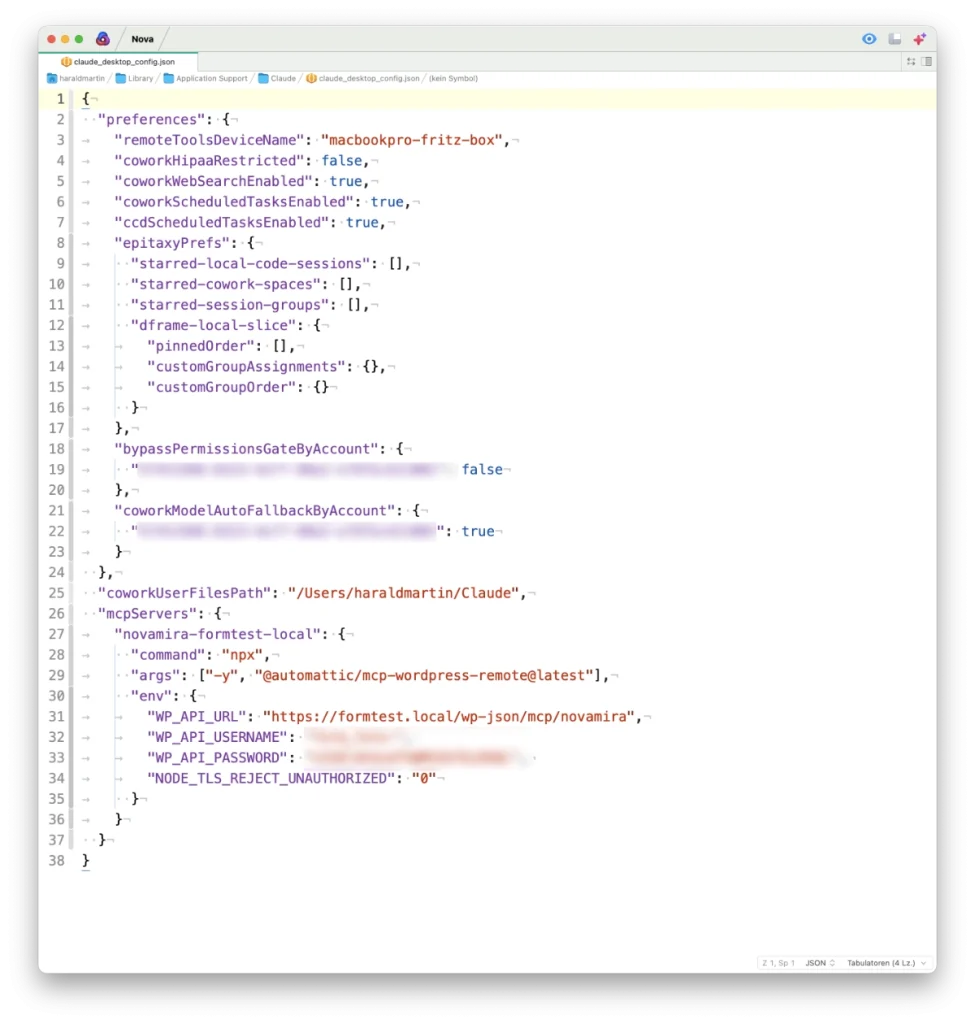Screen dimensions: 975x1024
Task: Open the Application Support breadcrumb
Action: point(212,78)
